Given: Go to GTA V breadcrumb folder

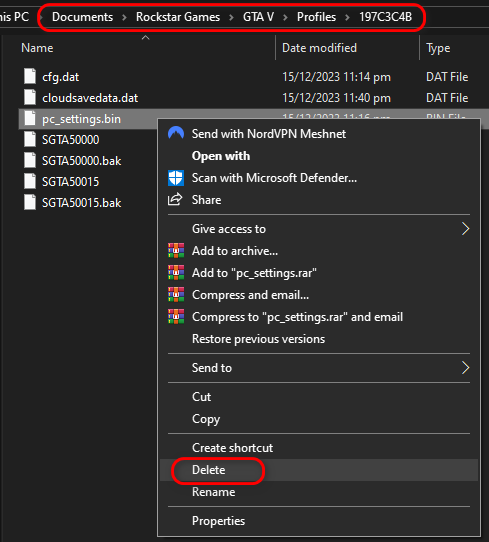Looking at the screenshot, I should (x=258, y=17).
